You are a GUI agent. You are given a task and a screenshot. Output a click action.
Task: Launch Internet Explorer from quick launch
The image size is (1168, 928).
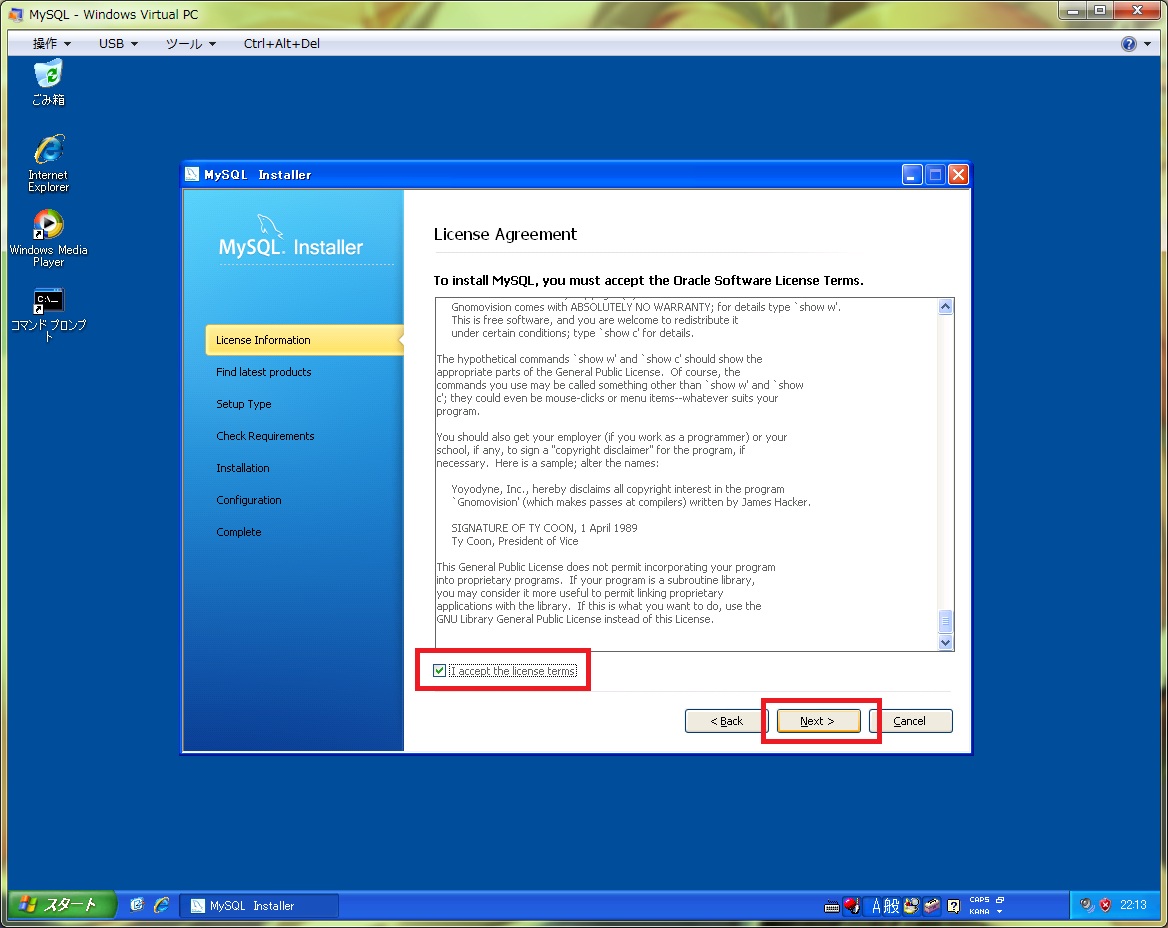161,905
